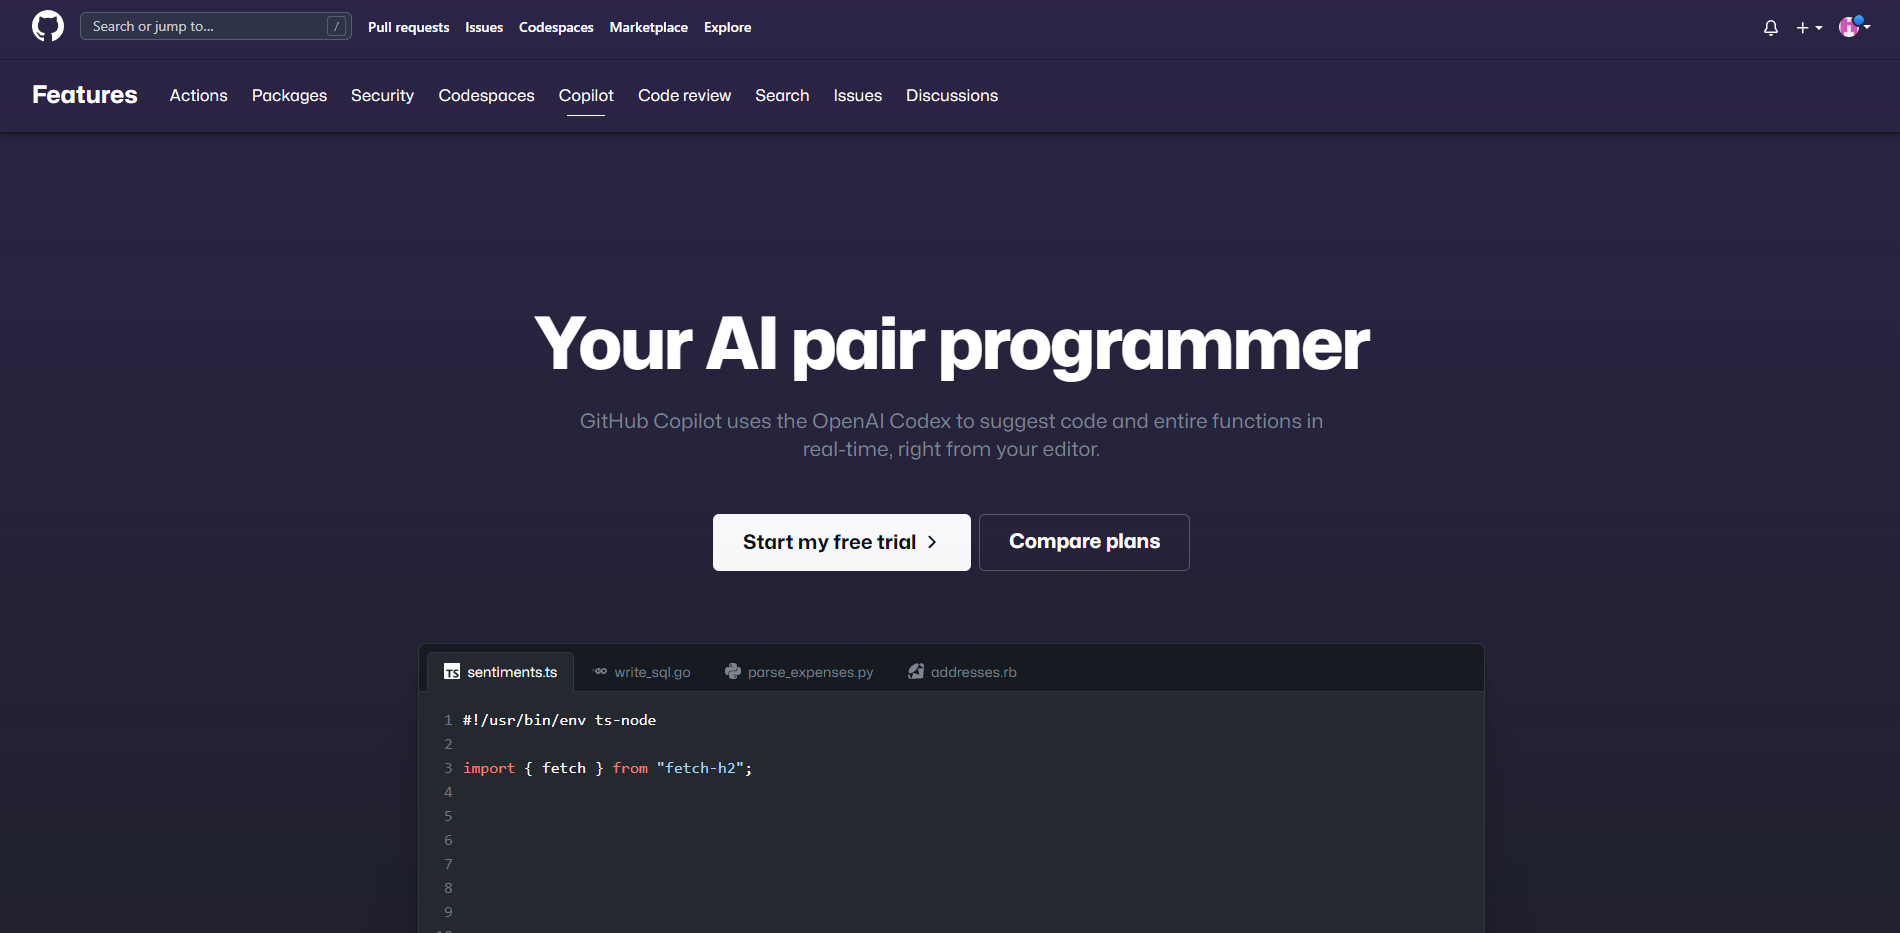Open the Explore menu item
Screen dimensions: 1900x933
[x=727, y=27]
